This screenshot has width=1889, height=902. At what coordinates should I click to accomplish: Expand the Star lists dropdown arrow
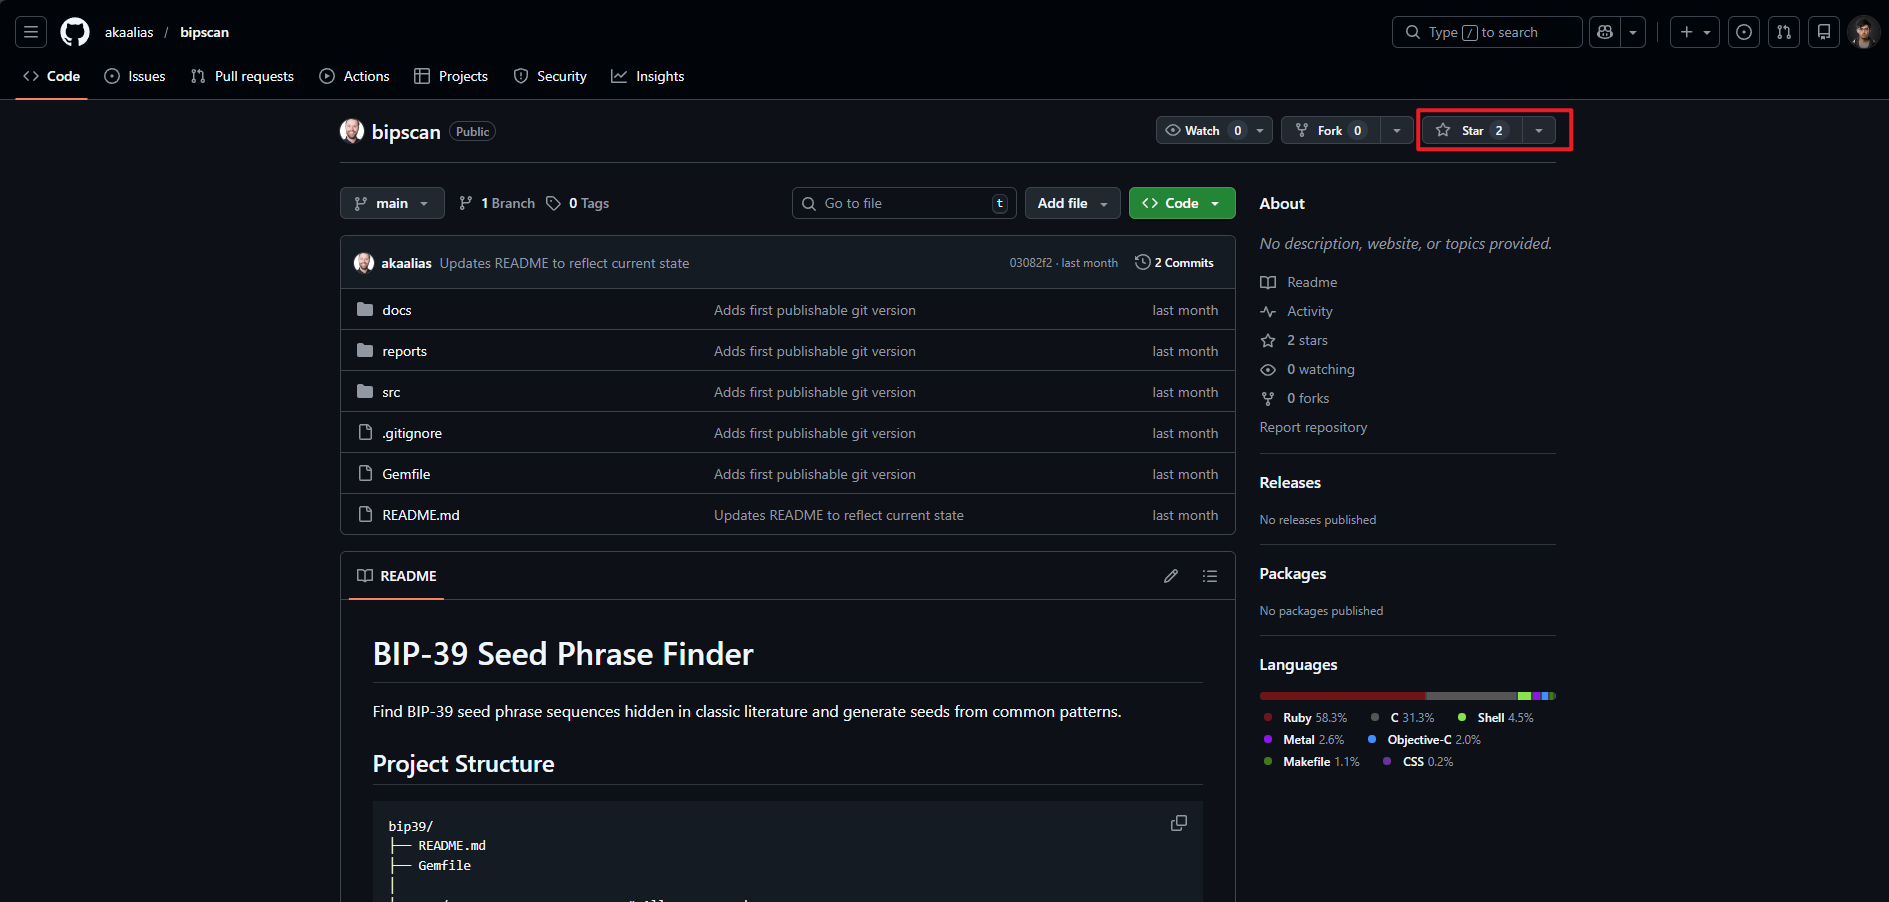point(1539,130)
